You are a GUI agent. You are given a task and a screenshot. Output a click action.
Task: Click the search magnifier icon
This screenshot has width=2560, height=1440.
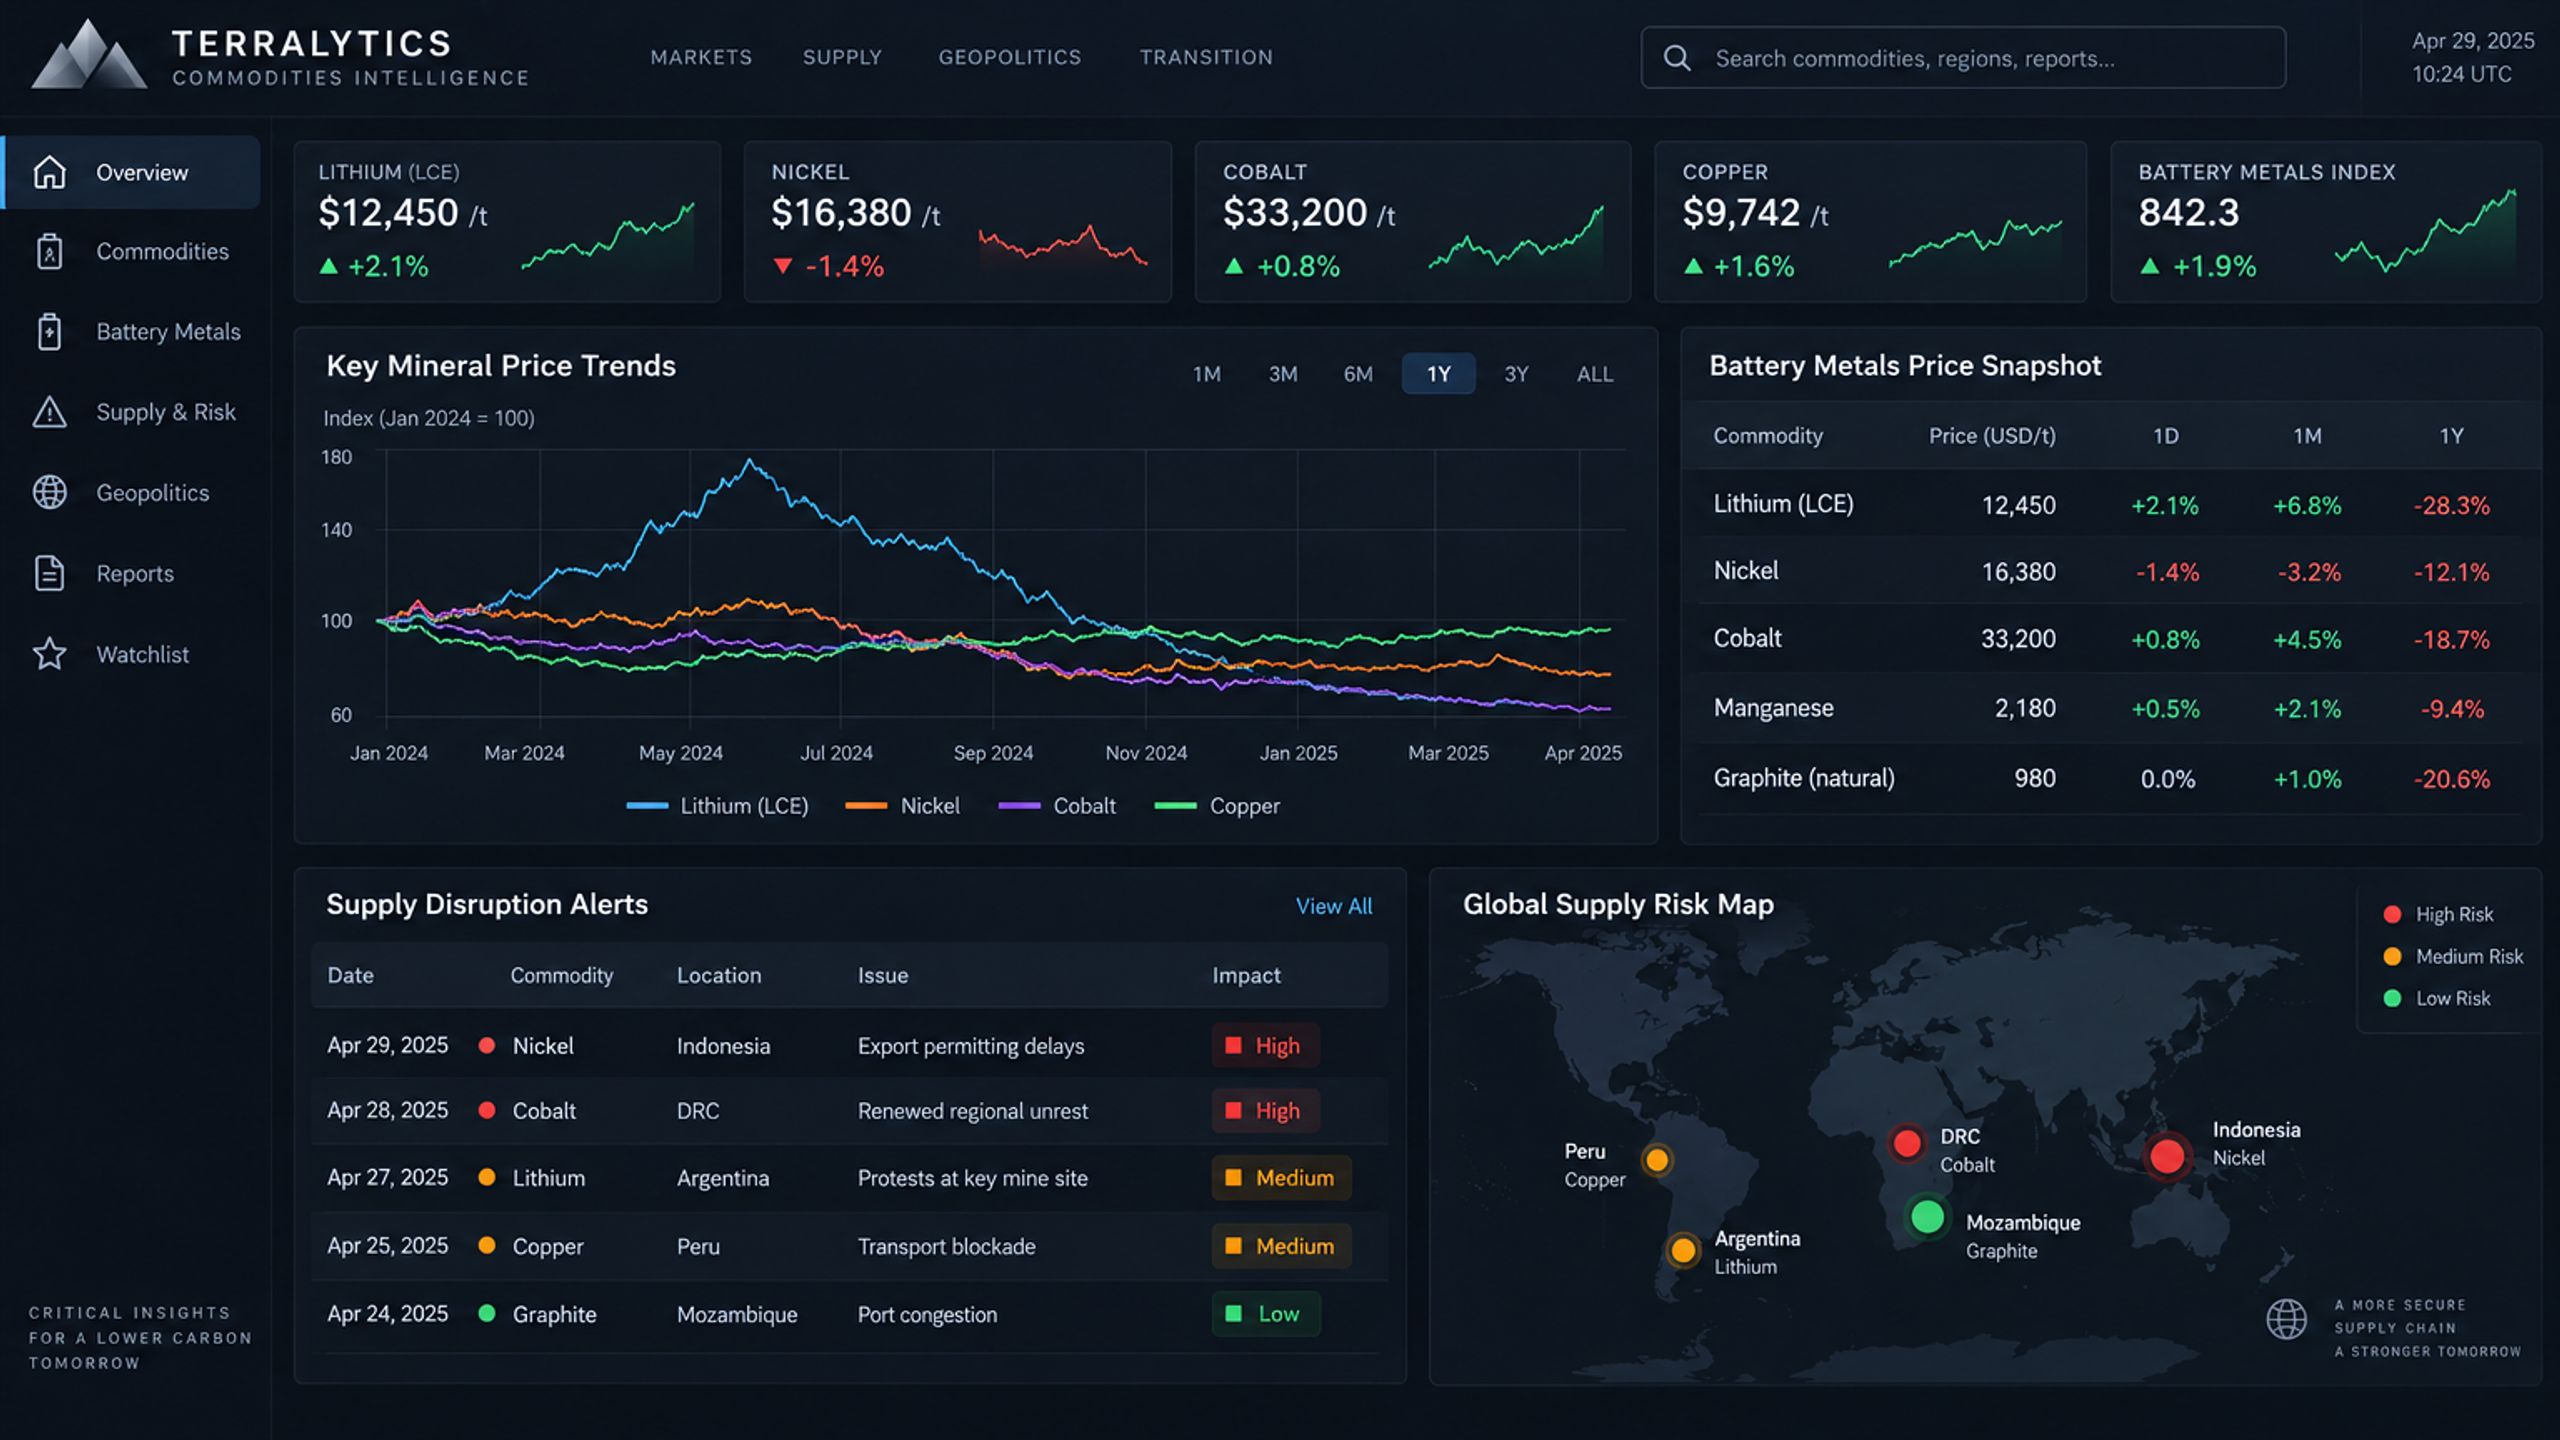point(1677,58)
